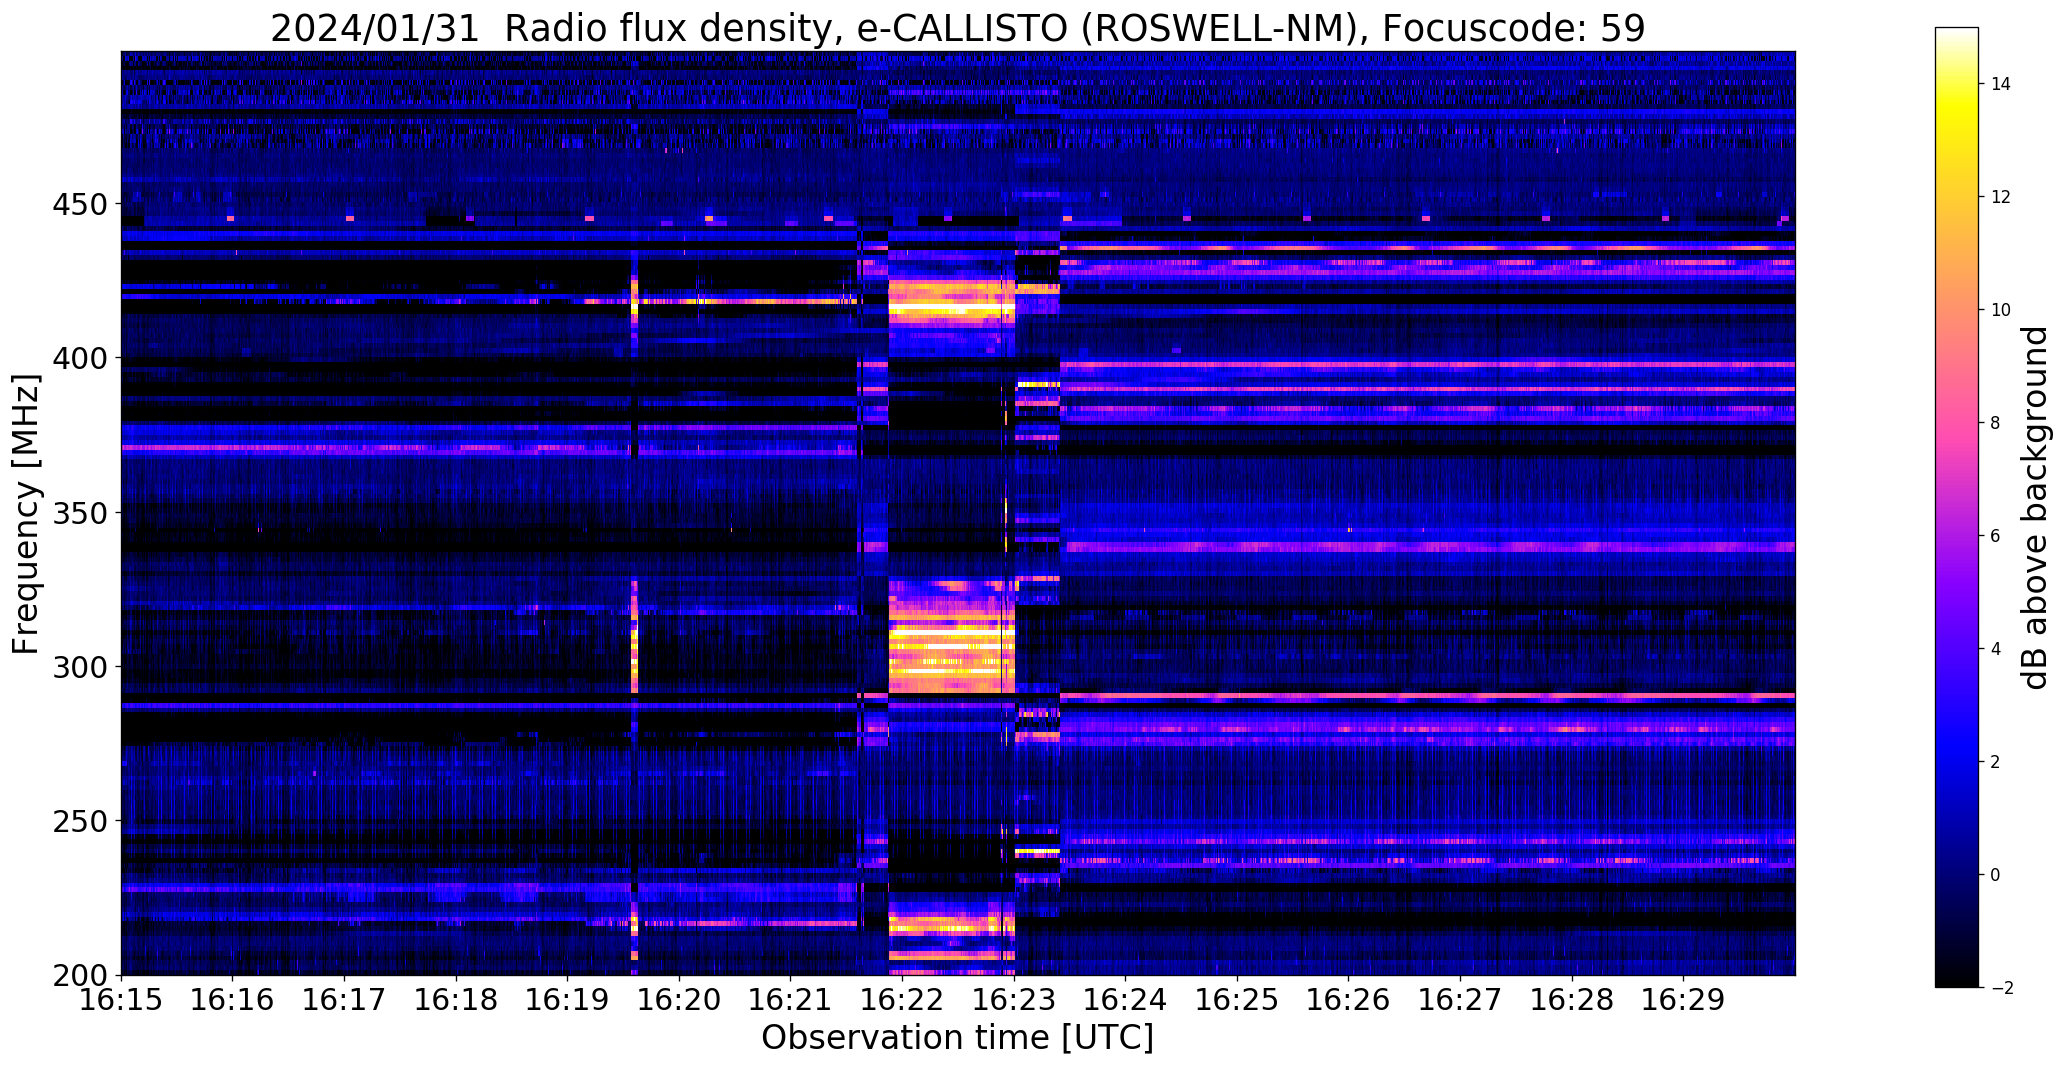Click the 200 MHz frequency tick label
The height and width of the screenshot is (1067, 2066).
point(78,975)
